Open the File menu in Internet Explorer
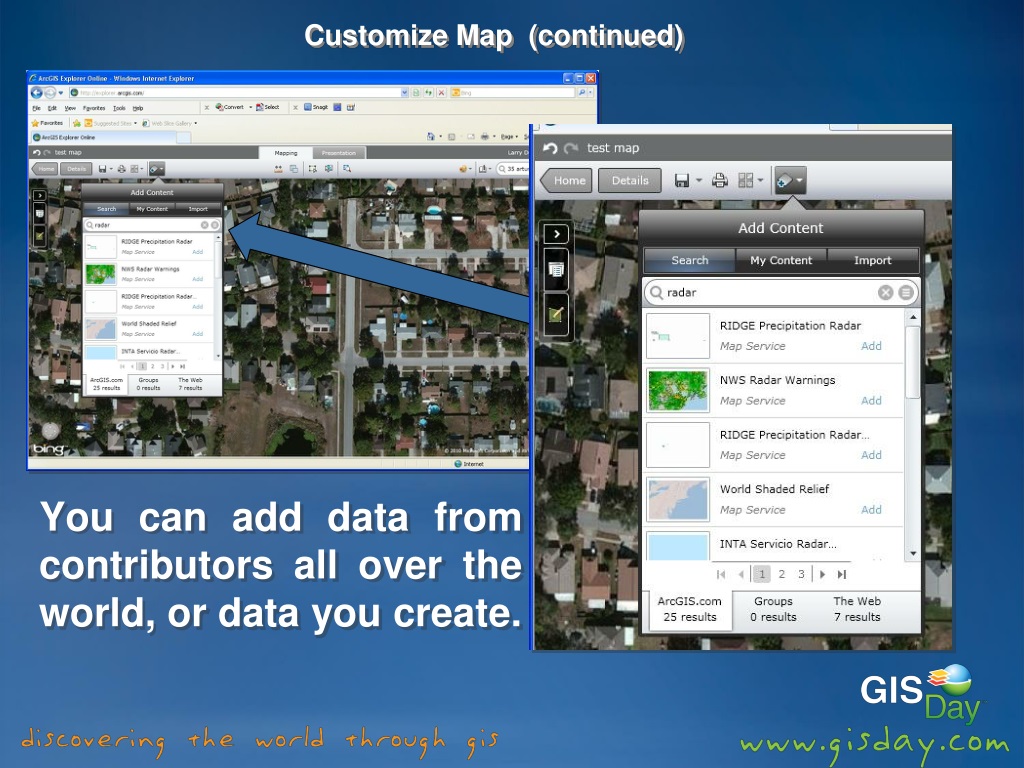The width and height of the screenshot is (1024, 768). click(x=37, y=108)
